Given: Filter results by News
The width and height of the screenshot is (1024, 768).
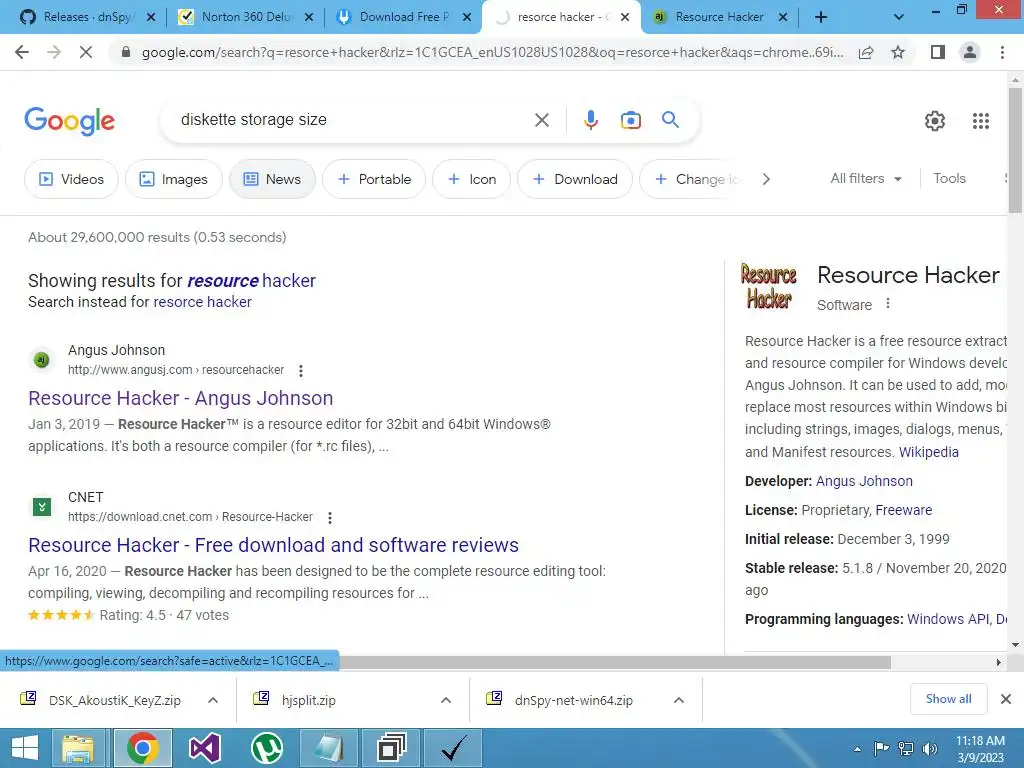Looking at the screenshot, I should [272, 179].
